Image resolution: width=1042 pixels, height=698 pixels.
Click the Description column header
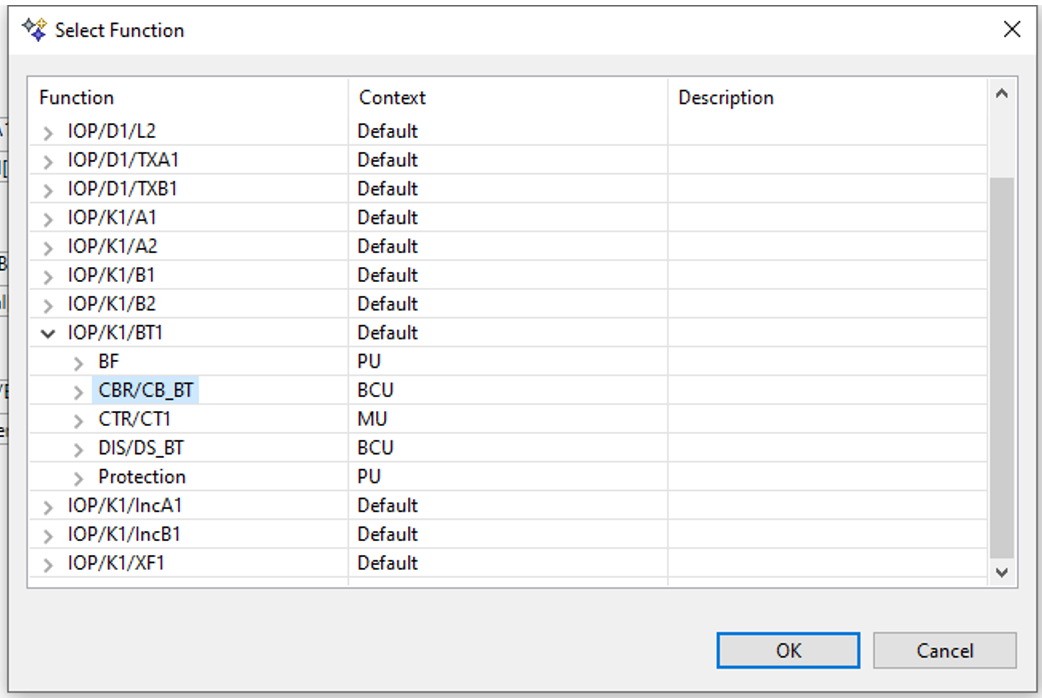(726, 98)
